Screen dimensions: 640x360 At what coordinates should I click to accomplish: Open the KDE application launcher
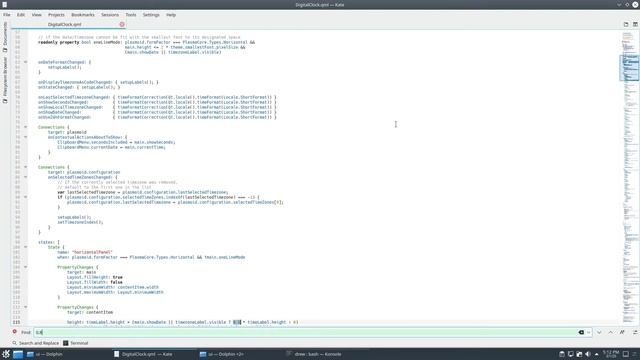pyautogui.click(x=6, y=354)
